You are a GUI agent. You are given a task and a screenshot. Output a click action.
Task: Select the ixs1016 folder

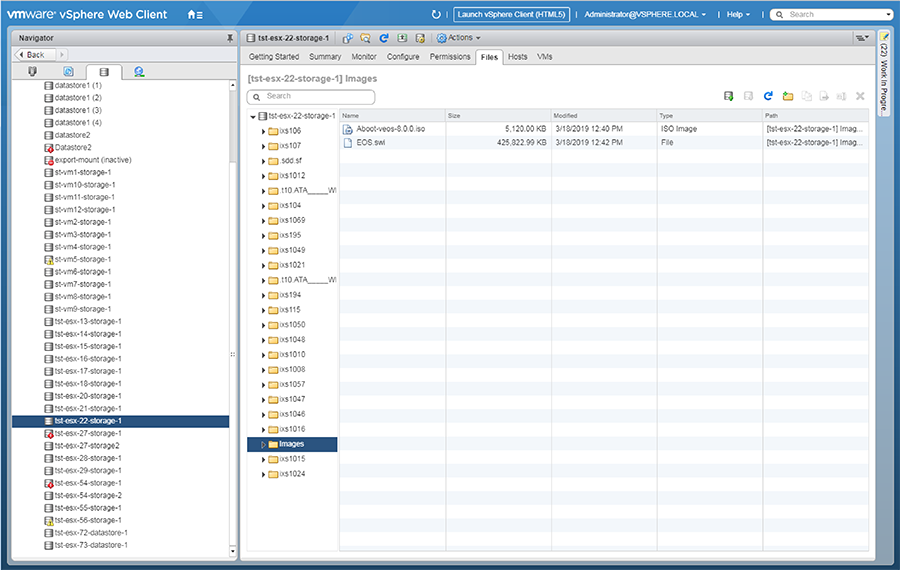pos(292,429)
